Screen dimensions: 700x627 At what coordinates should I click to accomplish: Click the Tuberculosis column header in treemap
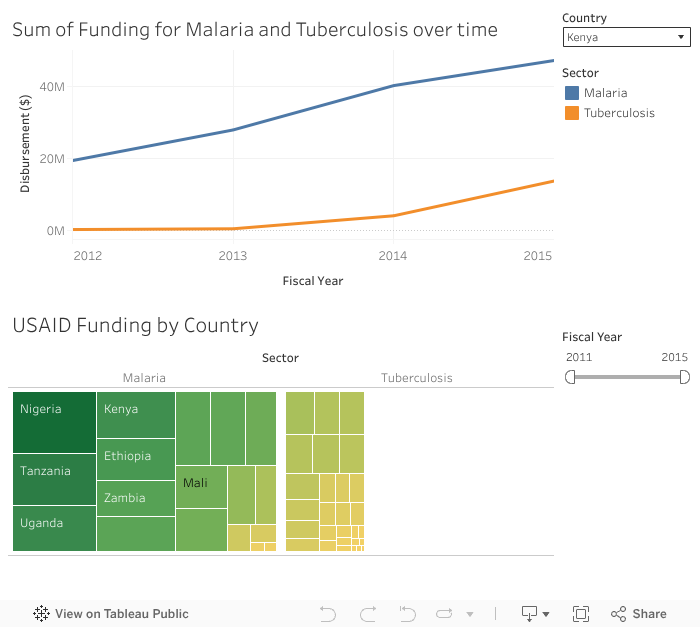[417, 378]
